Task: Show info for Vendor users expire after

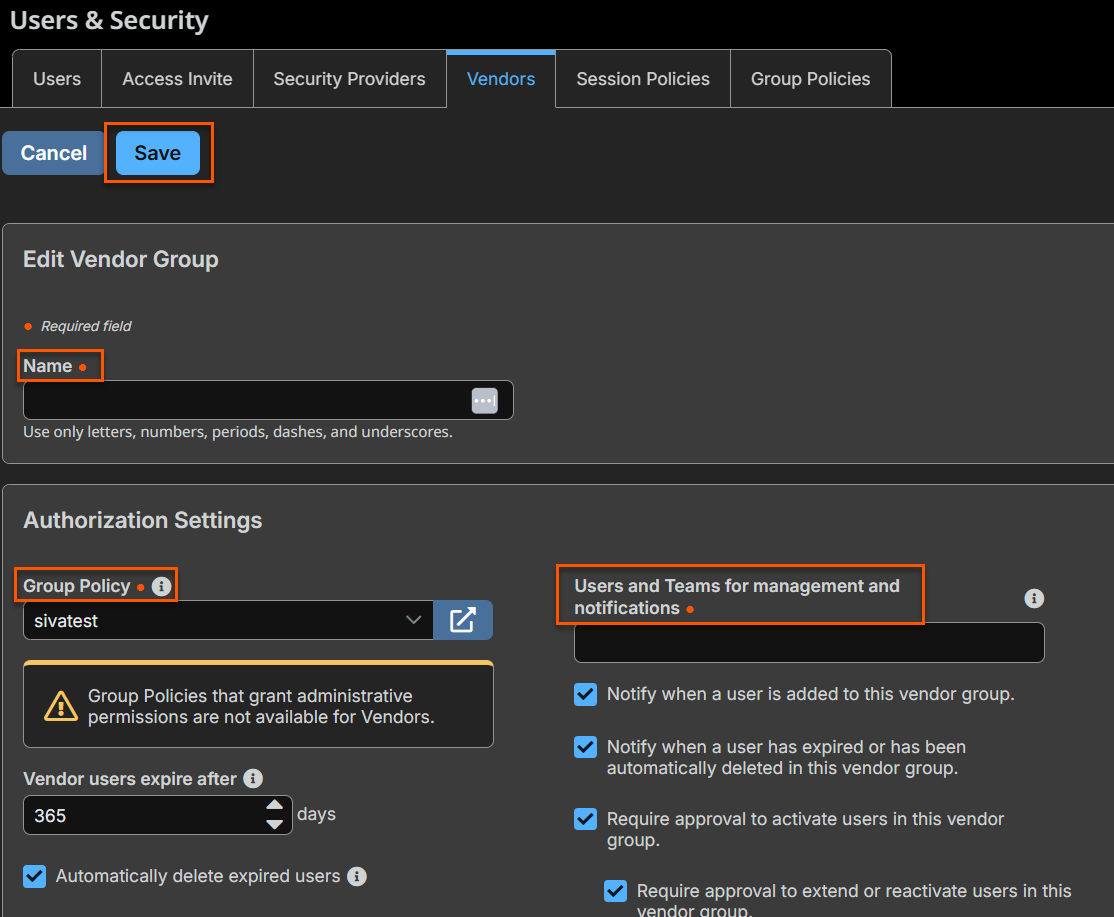Action: [253, 778]
